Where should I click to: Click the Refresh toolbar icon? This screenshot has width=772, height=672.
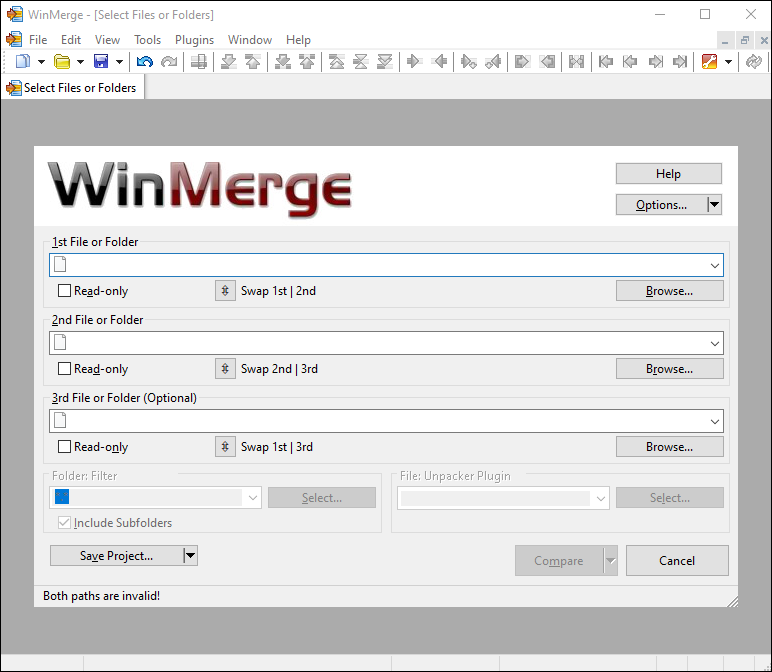[x=753, y=62]
